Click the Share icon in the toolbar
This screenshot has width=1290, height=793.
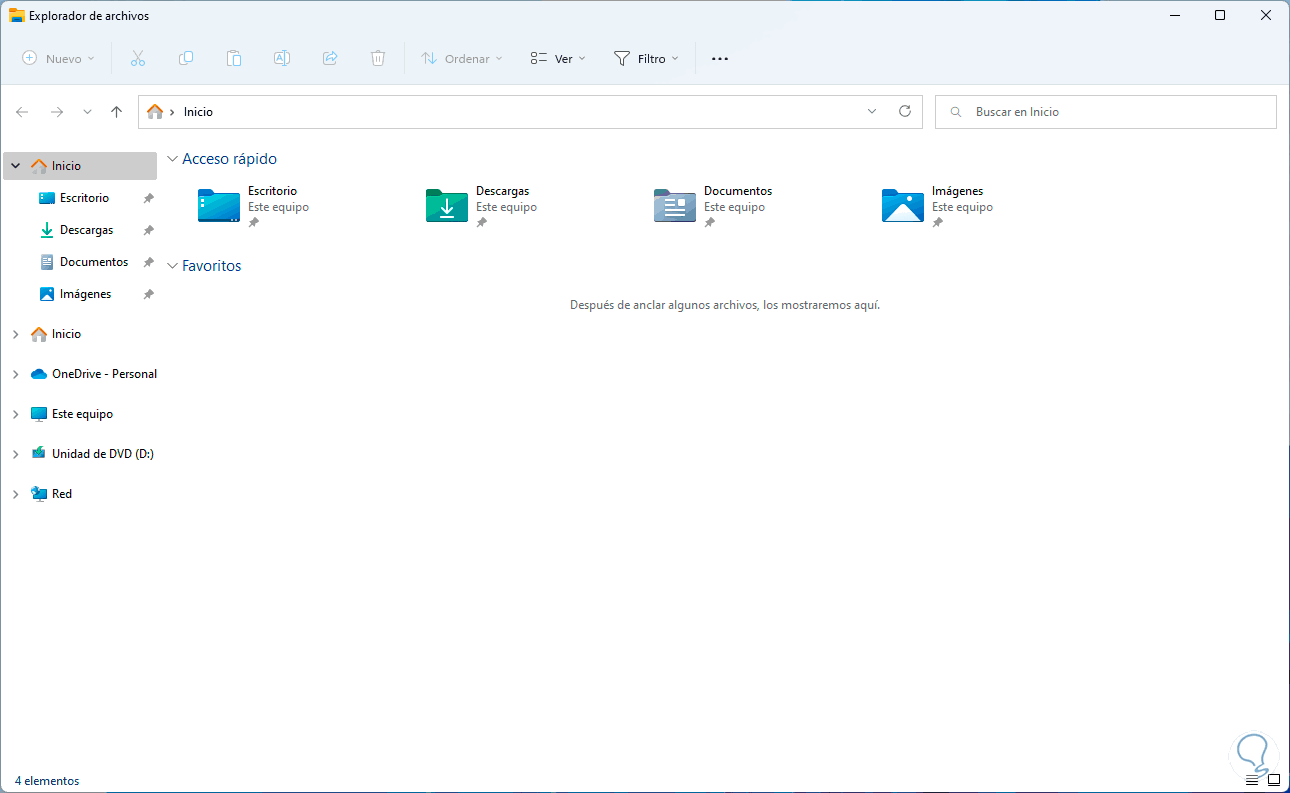(x=330, y=59)
